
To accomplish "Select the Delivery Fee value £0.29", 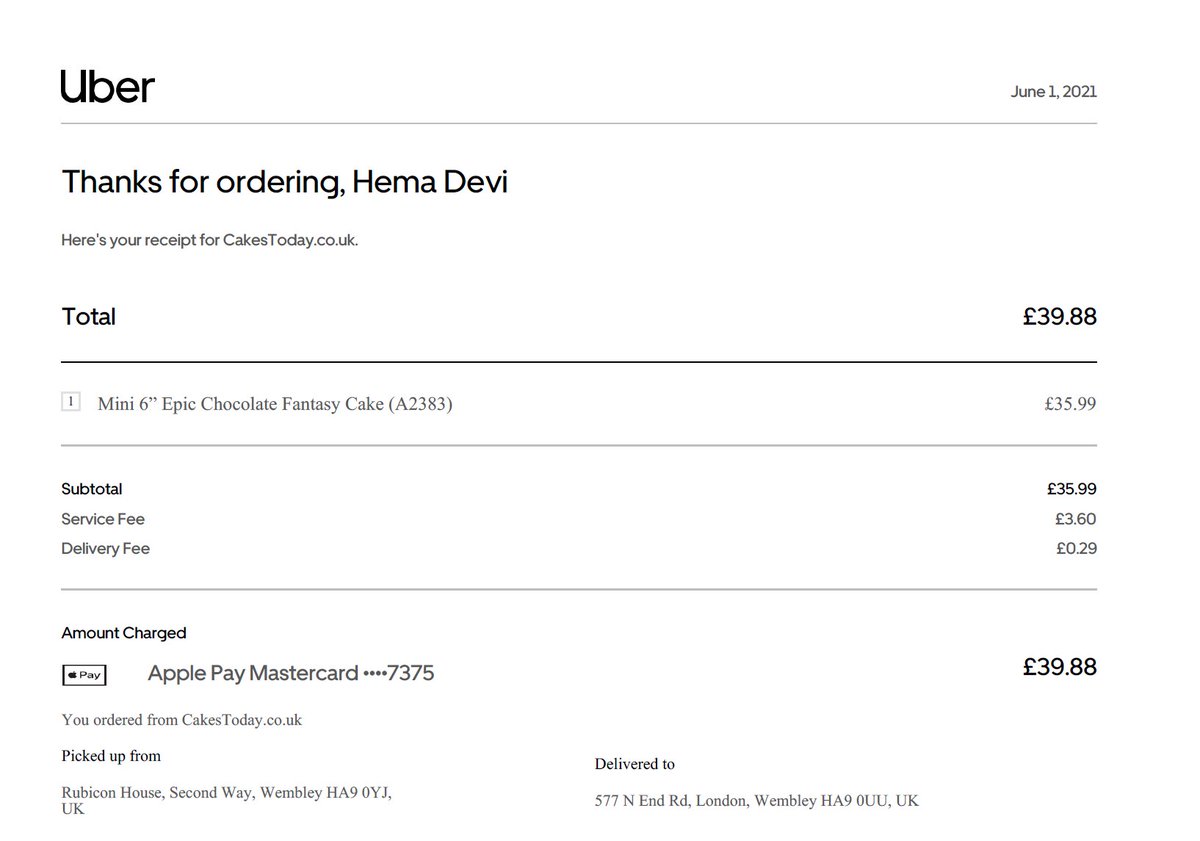I will point(1076,548).
